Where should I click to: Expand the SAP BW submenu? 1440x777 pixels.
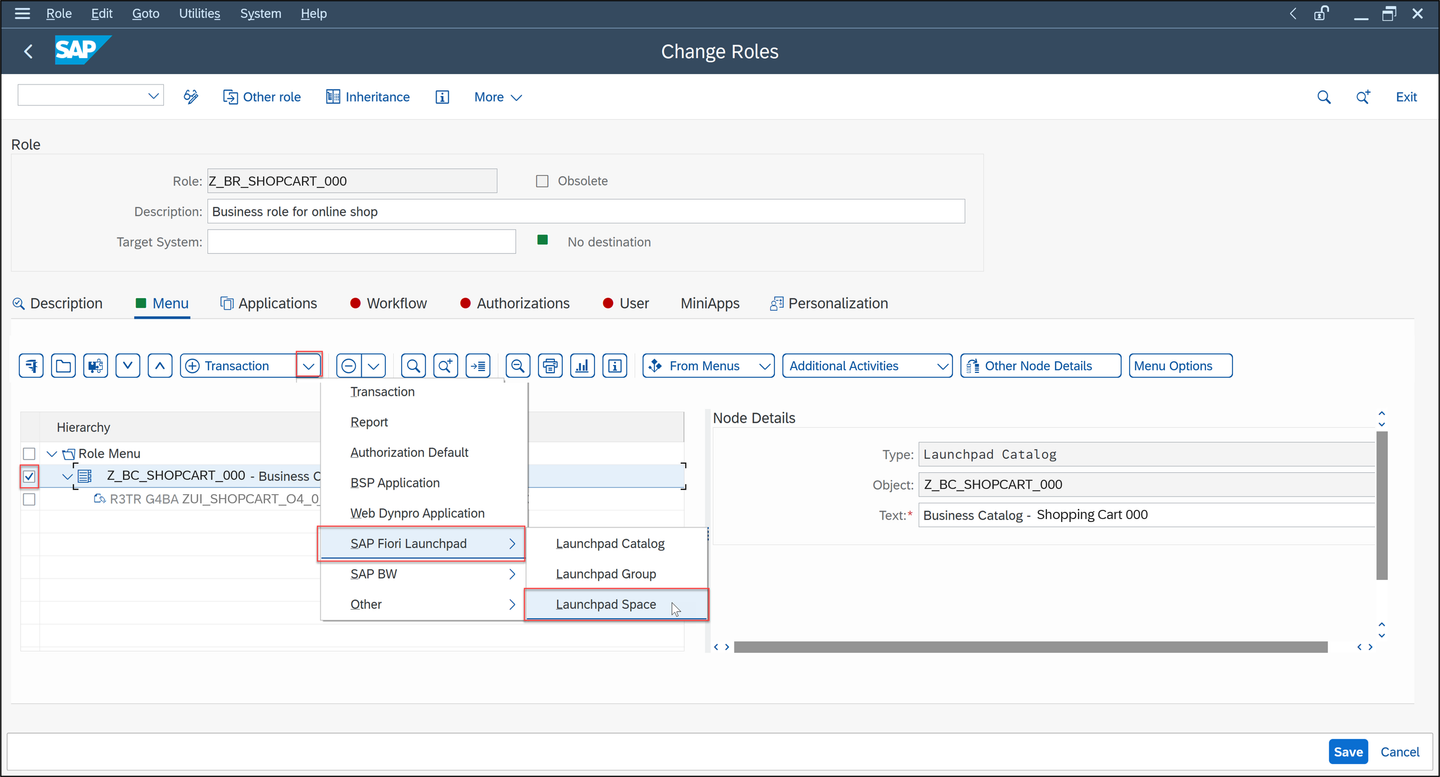coord(423,574)
